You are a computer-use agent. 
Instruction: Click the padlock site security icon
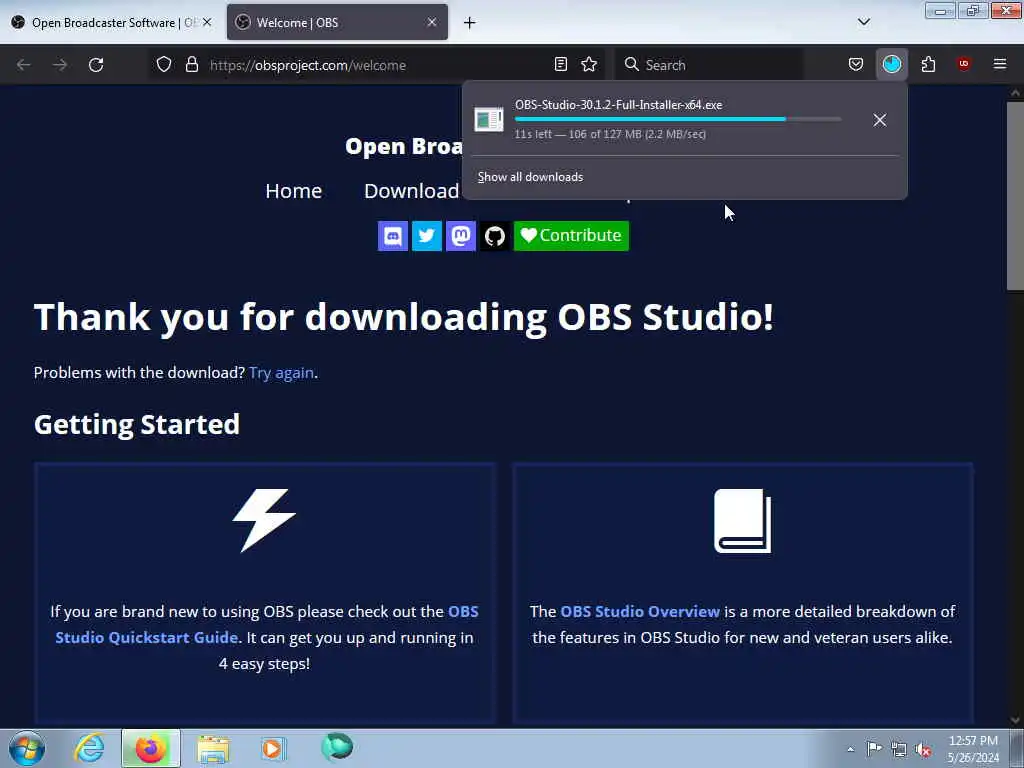(x=191, y=65)
